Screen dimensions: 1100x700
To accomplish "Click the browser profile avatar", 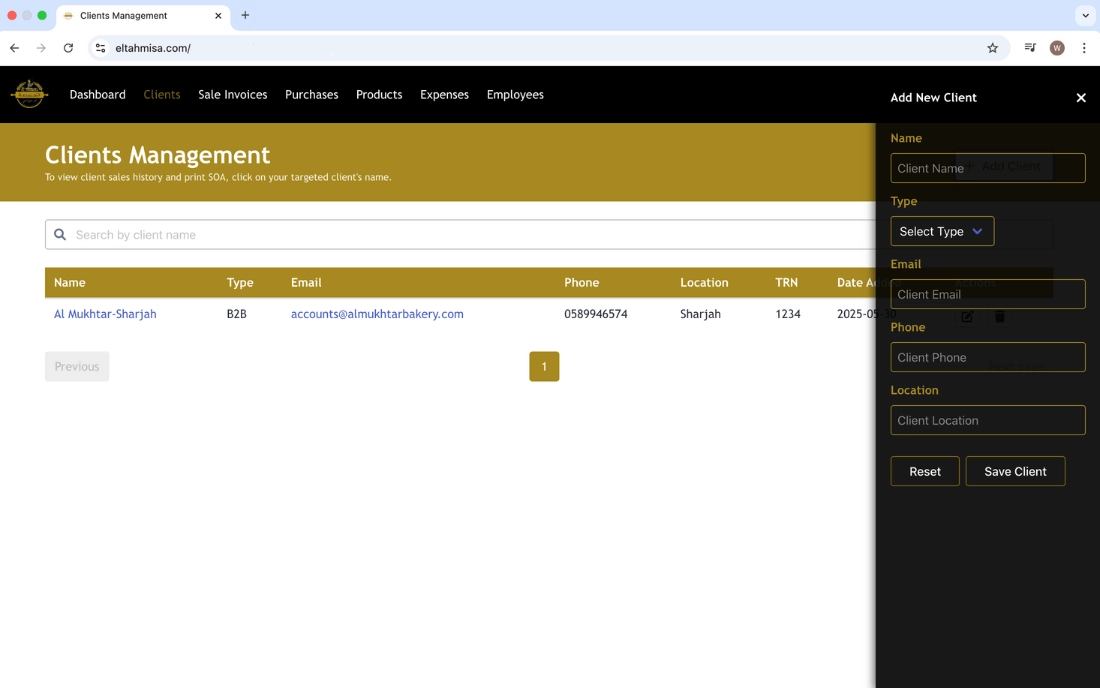I will [x=1057, y=48].
